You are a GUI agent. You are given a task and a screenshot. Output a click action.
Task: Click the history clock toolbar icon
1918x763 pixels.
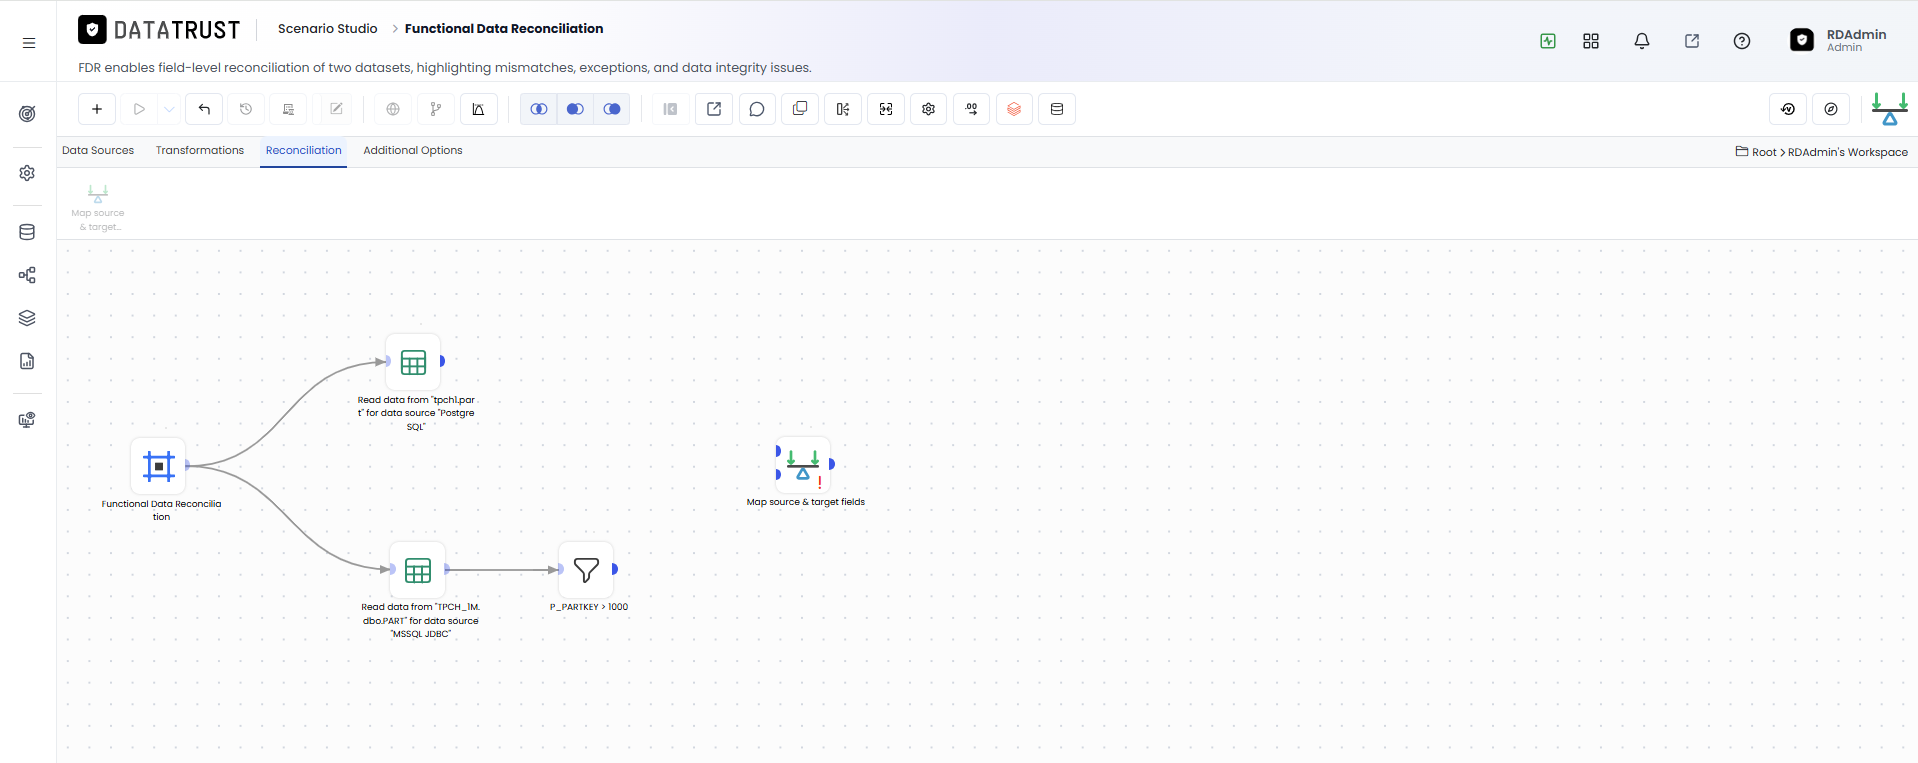click(246, 109)
